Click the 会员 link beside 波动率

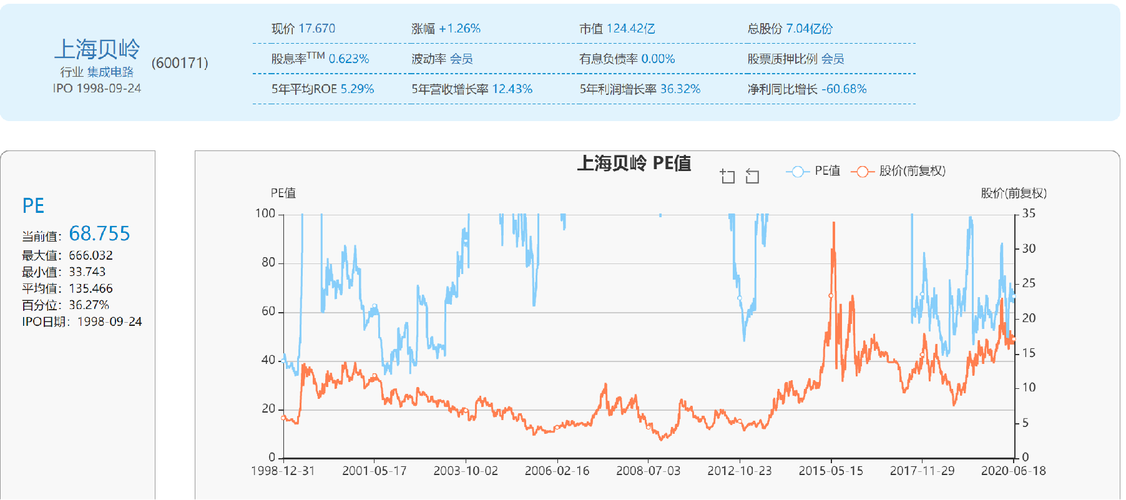461,59
